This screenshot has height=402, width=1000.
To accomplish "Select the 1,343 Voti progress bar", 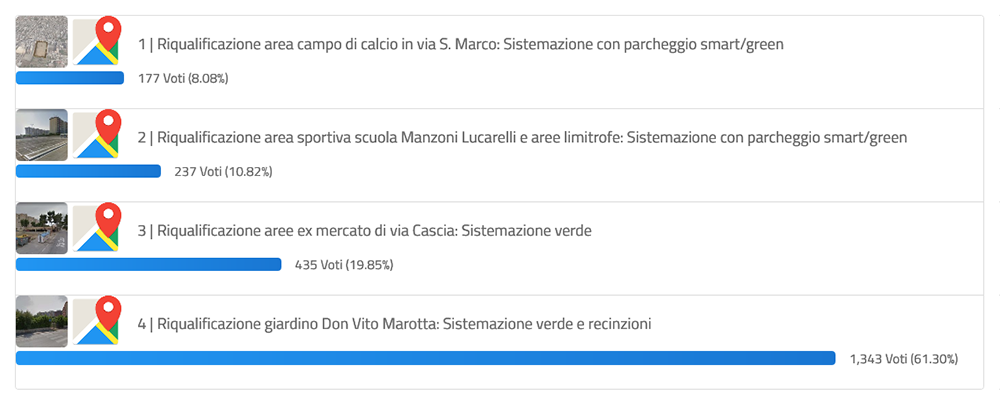I will [425, 358].
